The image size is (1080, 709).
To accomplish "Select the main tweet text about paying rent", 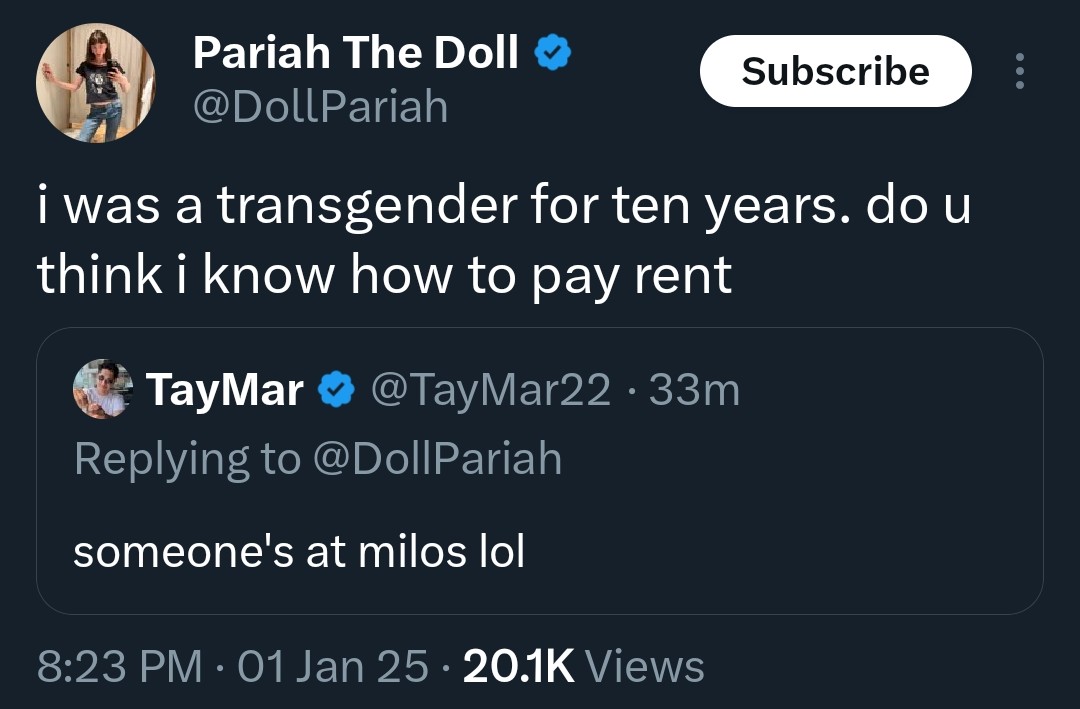I will tap(503, 240).
